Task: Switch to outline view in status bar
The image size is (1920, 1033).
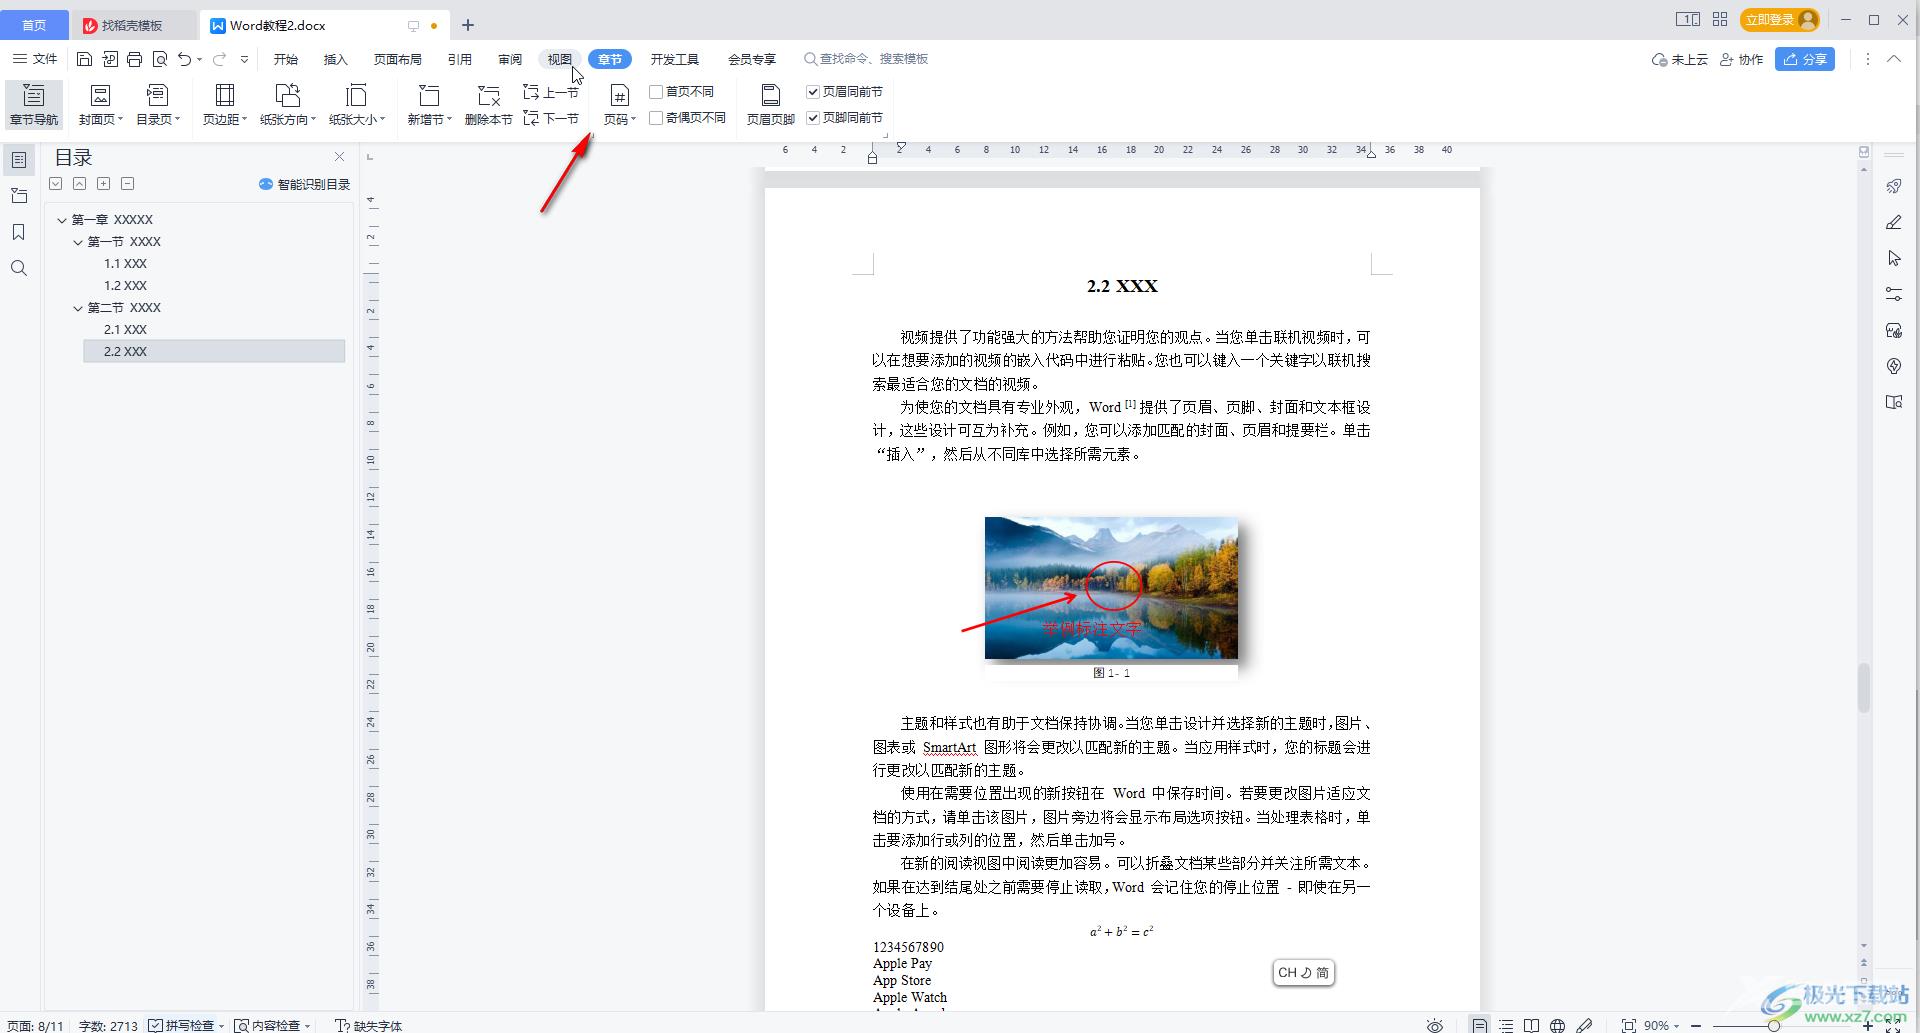Action: pyautogui.click(x=1506, y=1025)
